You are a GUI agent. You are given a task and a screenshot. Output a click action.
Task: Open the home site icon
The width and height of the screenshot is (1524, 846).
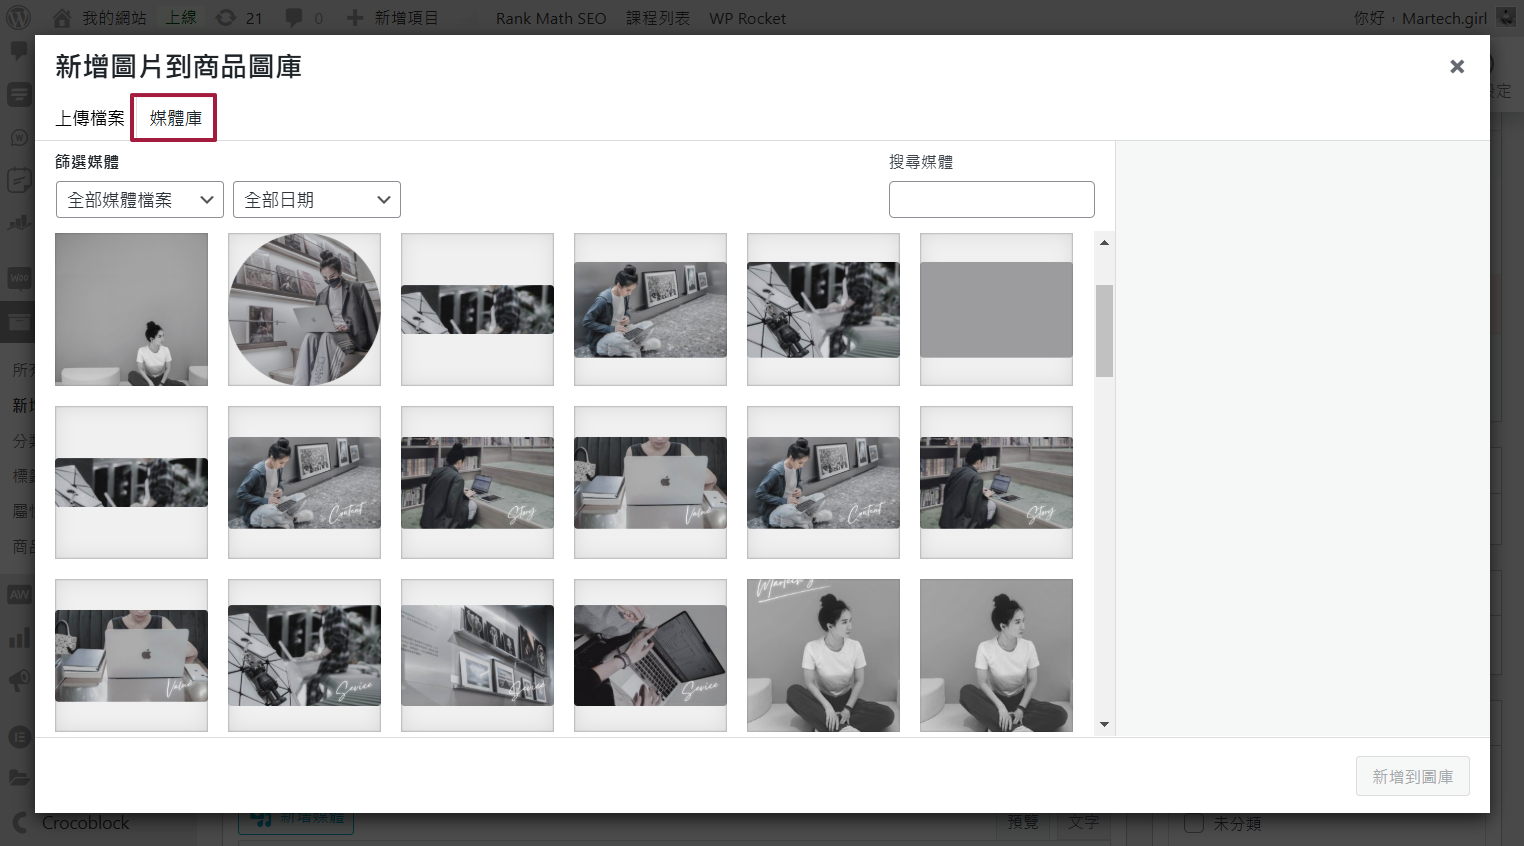point(62,18)
